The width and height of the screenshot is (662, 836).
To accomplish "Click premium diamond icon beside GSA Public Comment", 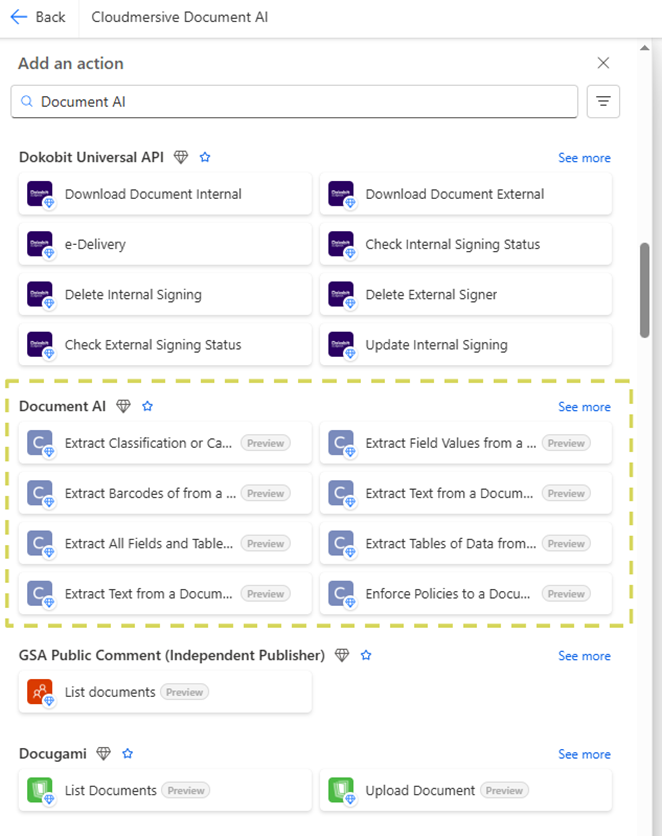I will (342, 655).
